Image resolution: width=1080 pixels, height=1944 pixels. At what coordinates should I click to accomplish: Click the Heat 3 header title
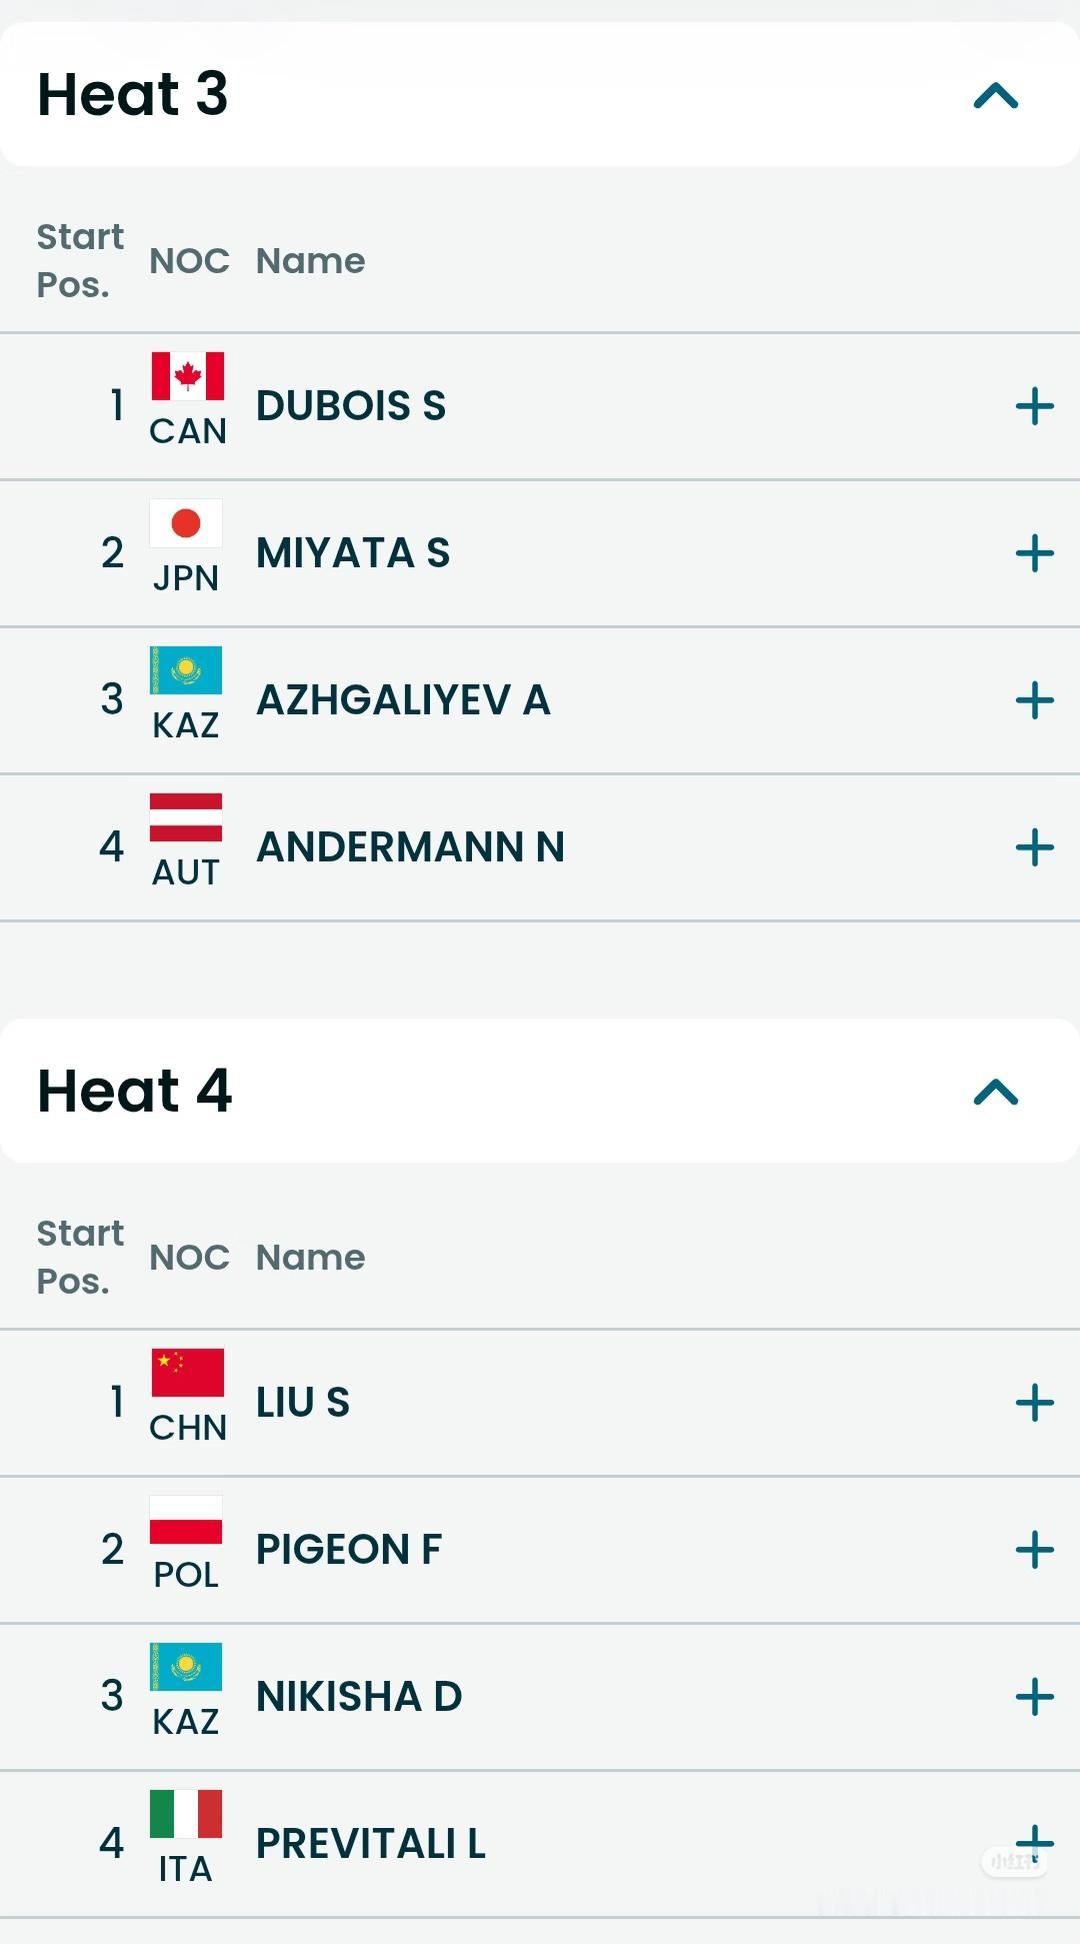click(x=133, y=95)
